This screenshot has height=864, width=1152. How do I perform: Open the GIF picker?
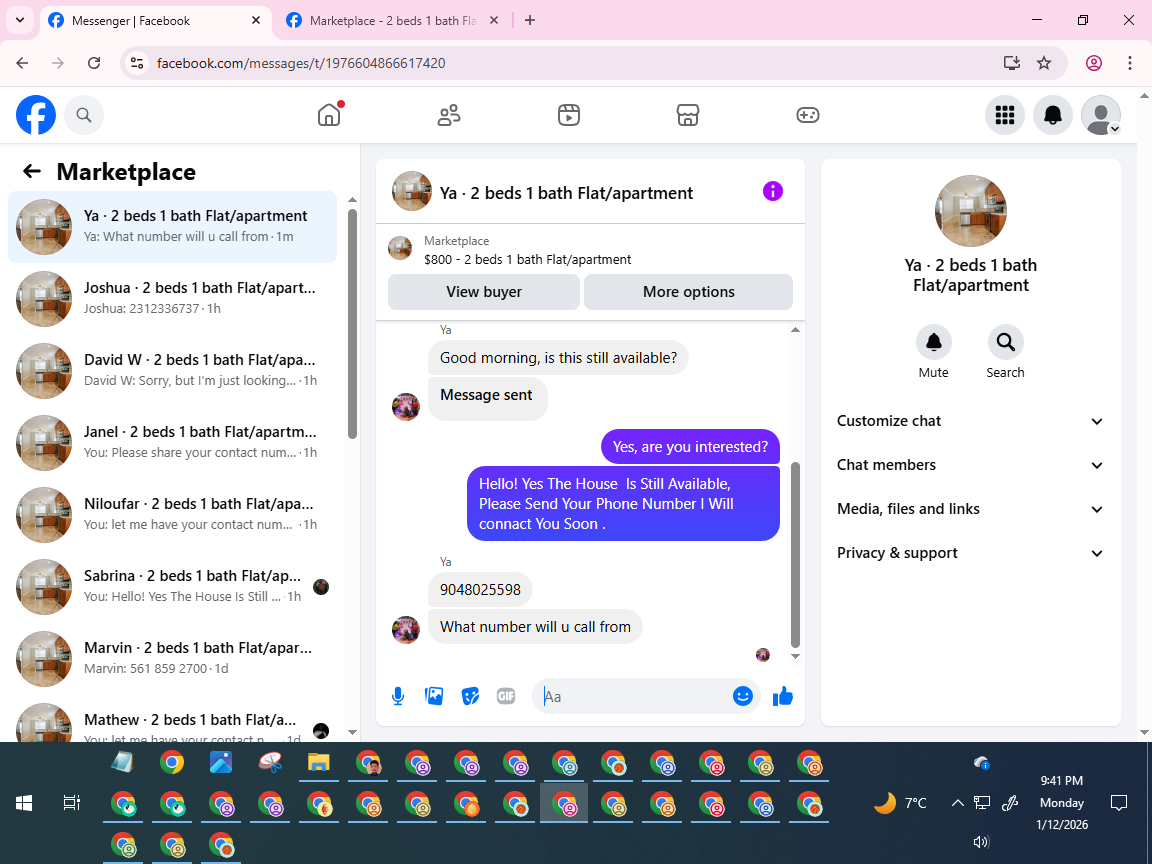point(506,696)
